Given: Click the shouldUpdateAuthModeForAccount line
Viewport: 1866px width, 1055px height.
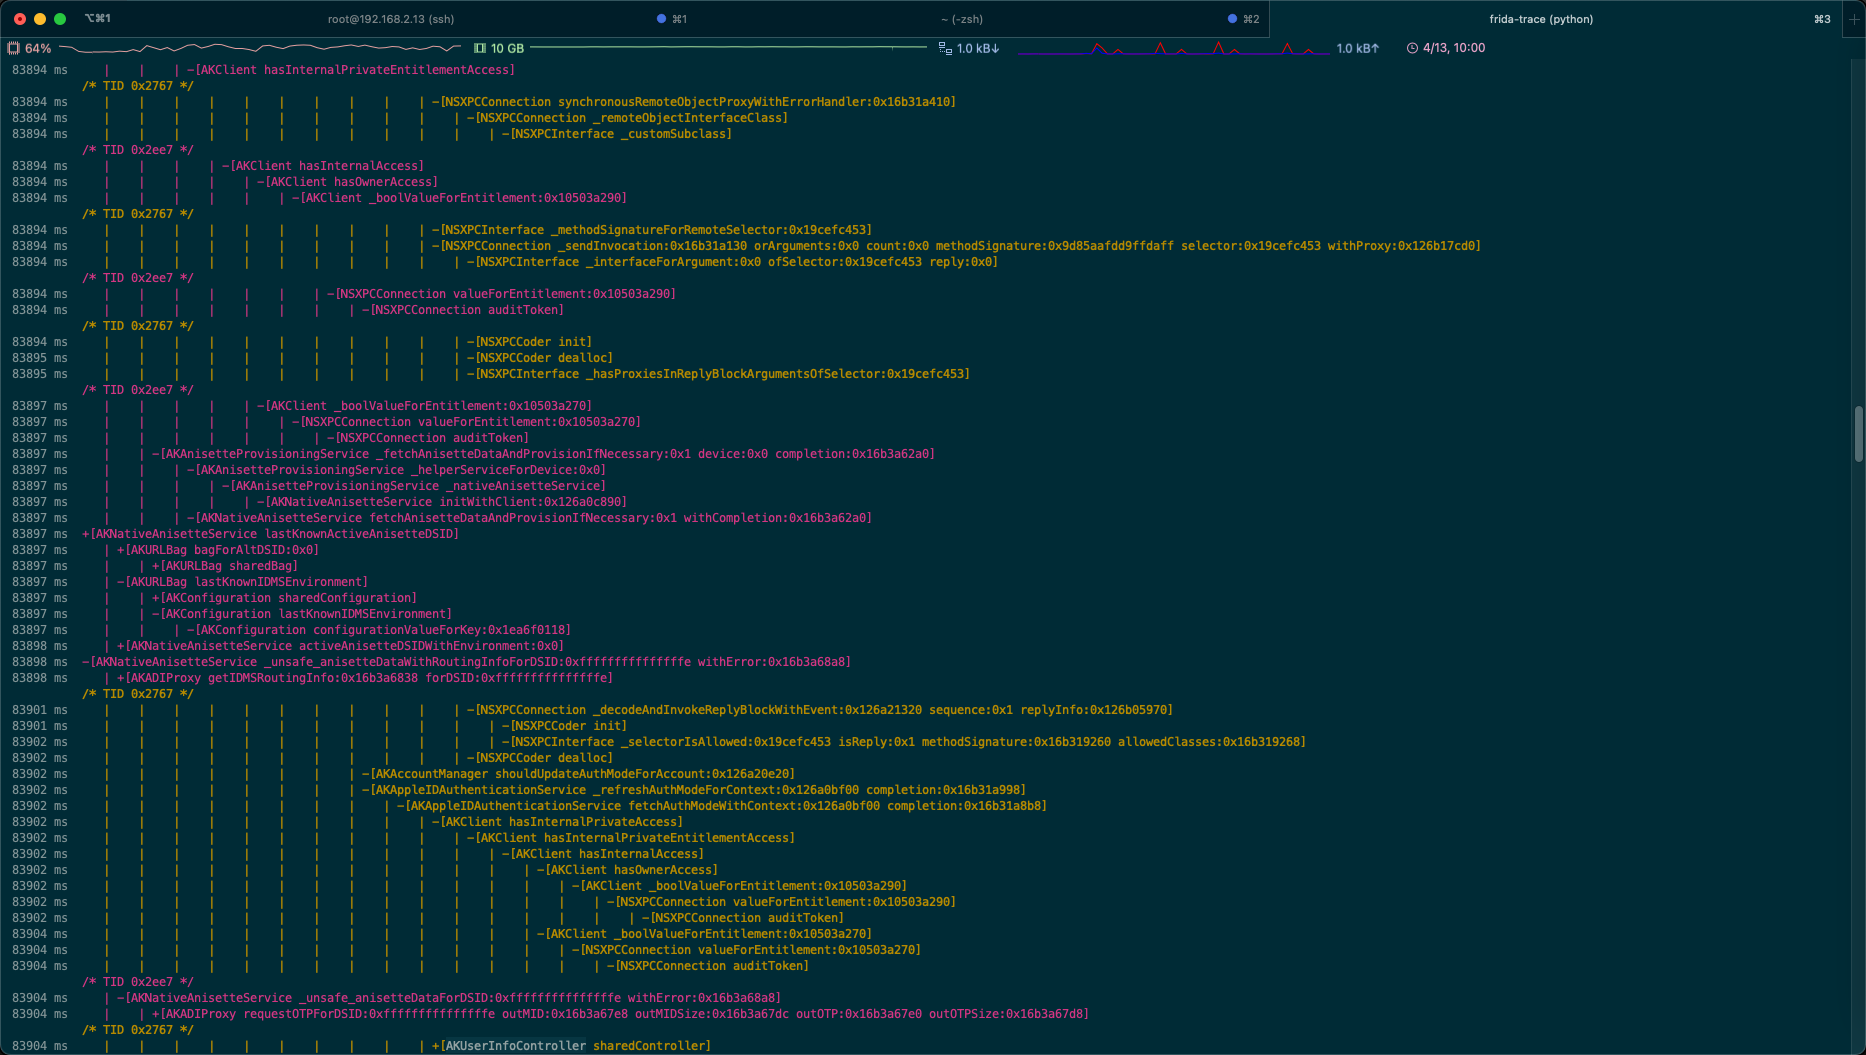Looking at the screenshot, I should pos(578,774).
